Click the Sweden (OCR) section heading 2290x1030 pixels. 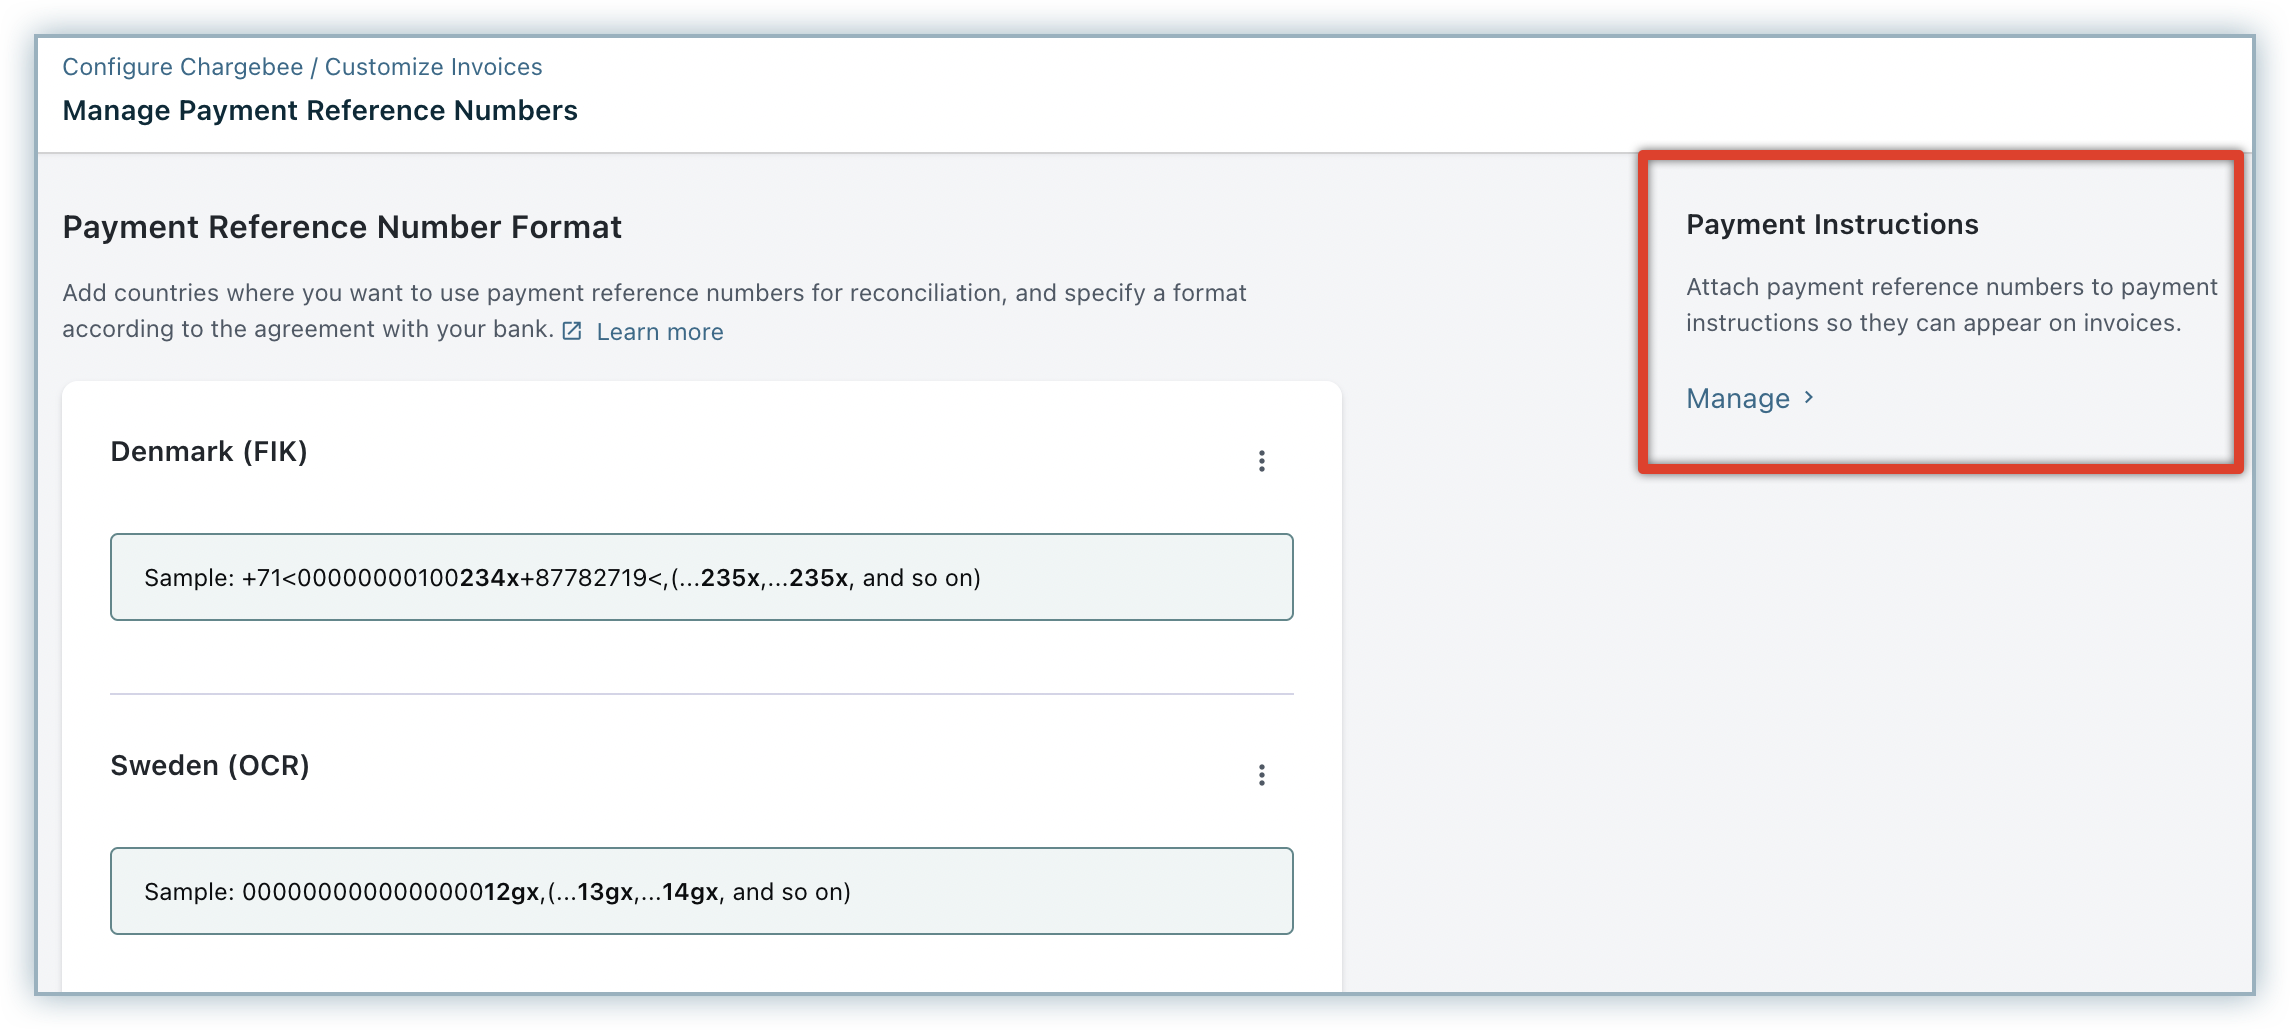[209, 766]
